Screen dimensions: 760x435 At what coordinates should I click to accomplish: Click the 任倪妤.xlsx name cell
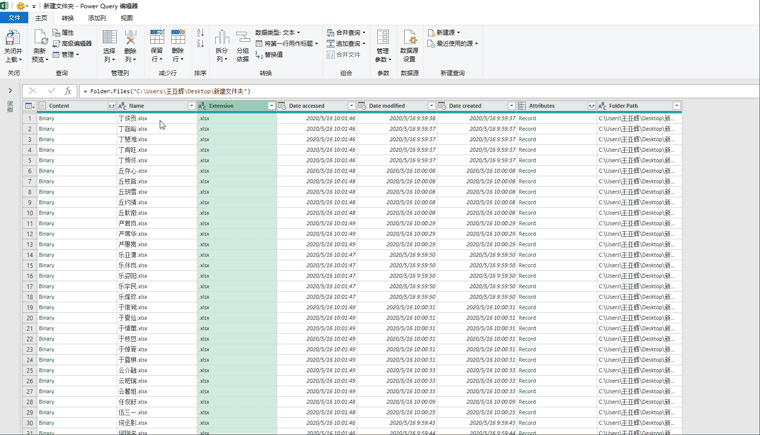157,402
